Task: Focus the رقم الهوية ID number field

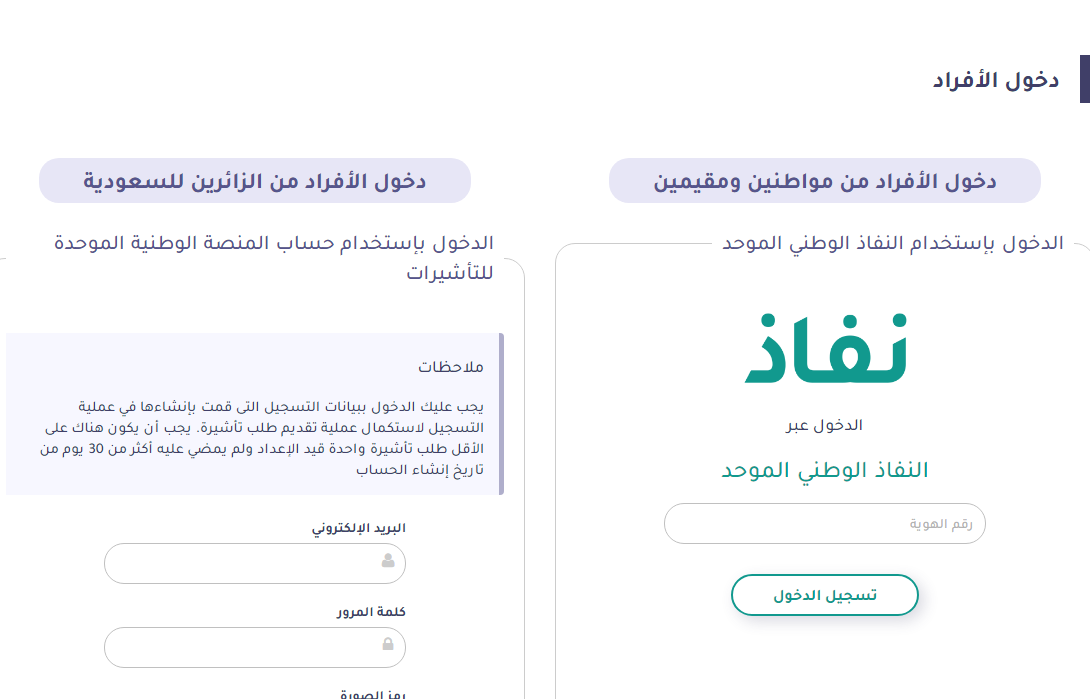Action: tap(824, 524)
